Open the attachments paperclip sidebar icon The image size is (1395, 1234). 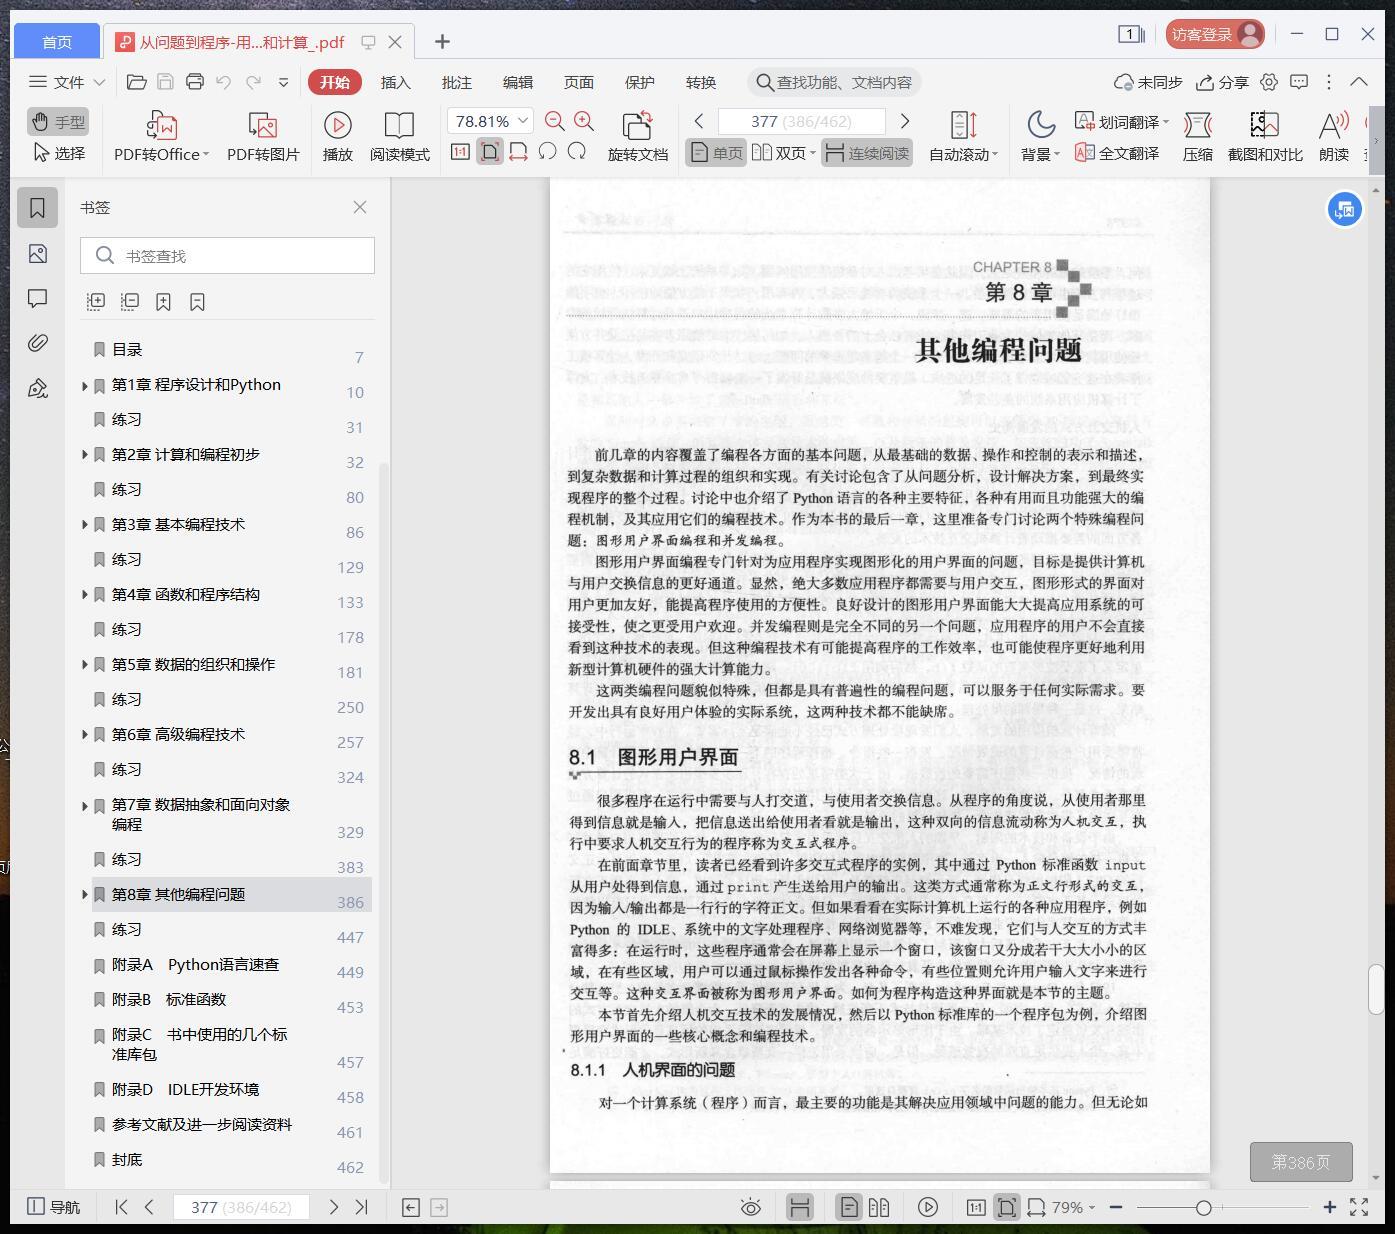[x=37, y=343]
